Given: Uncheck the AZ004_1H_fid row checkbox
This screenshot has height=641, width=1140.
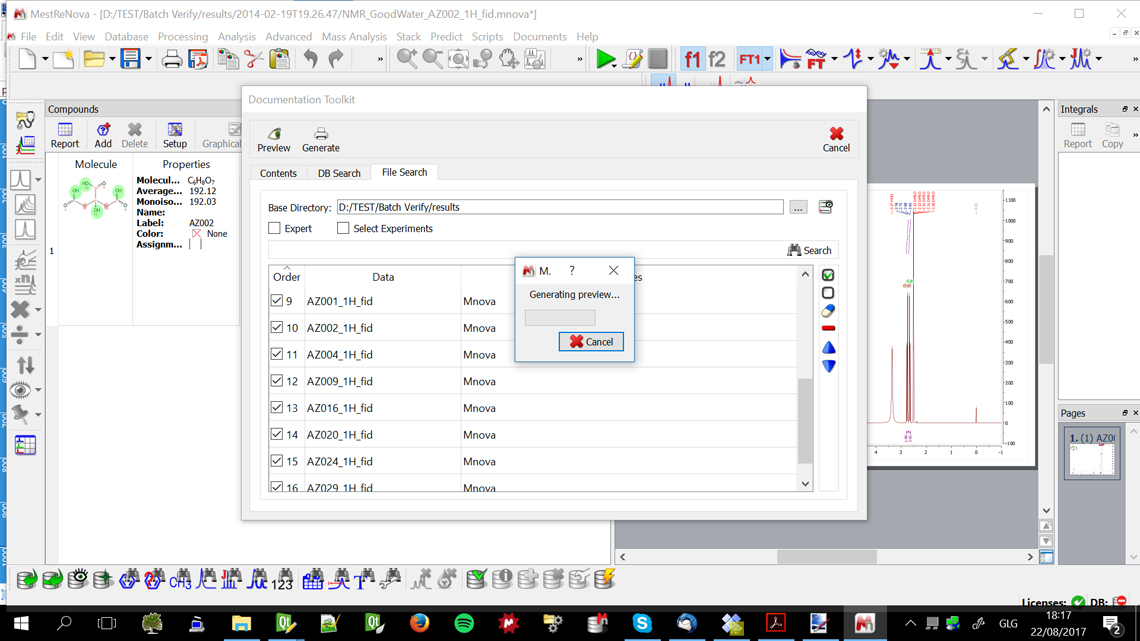Looking at the screenshot, I should point(277,354).
